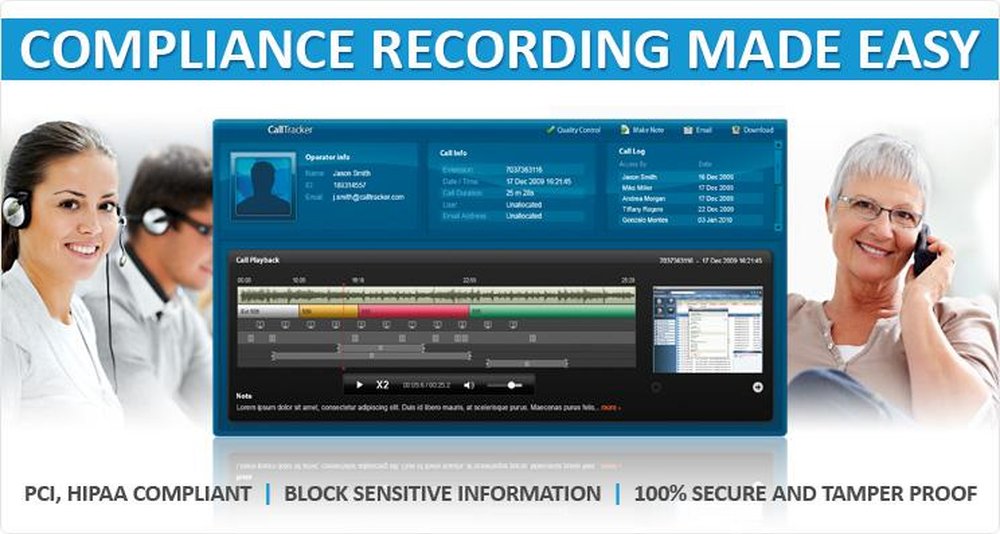Click the Call Info heading
The width and height of the screenshot is (1000, 534).
(453, 153)
